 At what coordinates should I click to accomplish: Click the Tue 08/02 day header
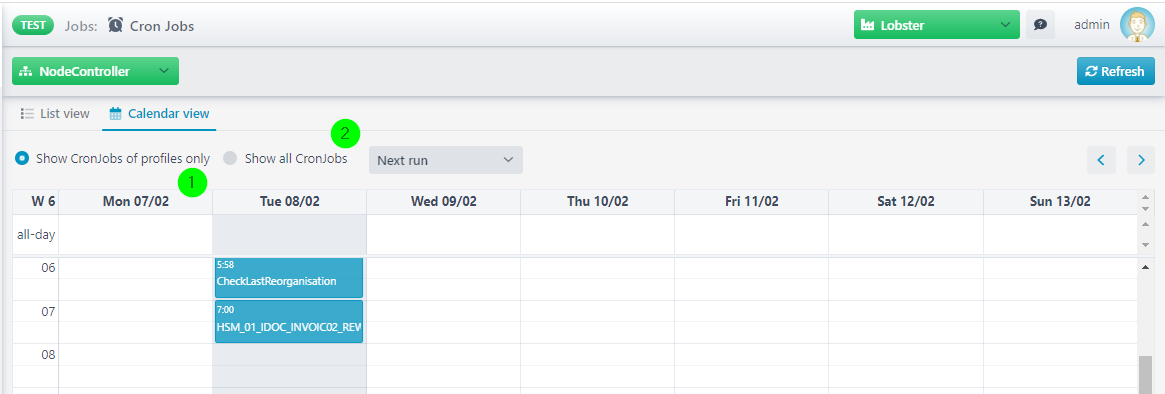pos(290,201)
